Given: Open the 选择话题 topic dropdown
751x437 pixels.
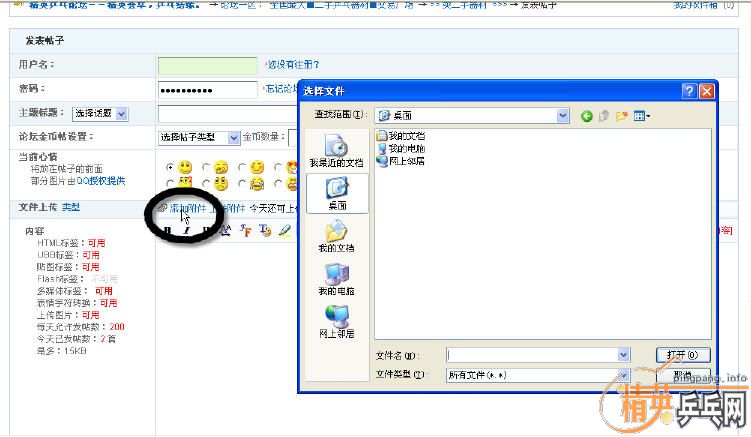Looking at the screenshot, I should coord(100,114).
